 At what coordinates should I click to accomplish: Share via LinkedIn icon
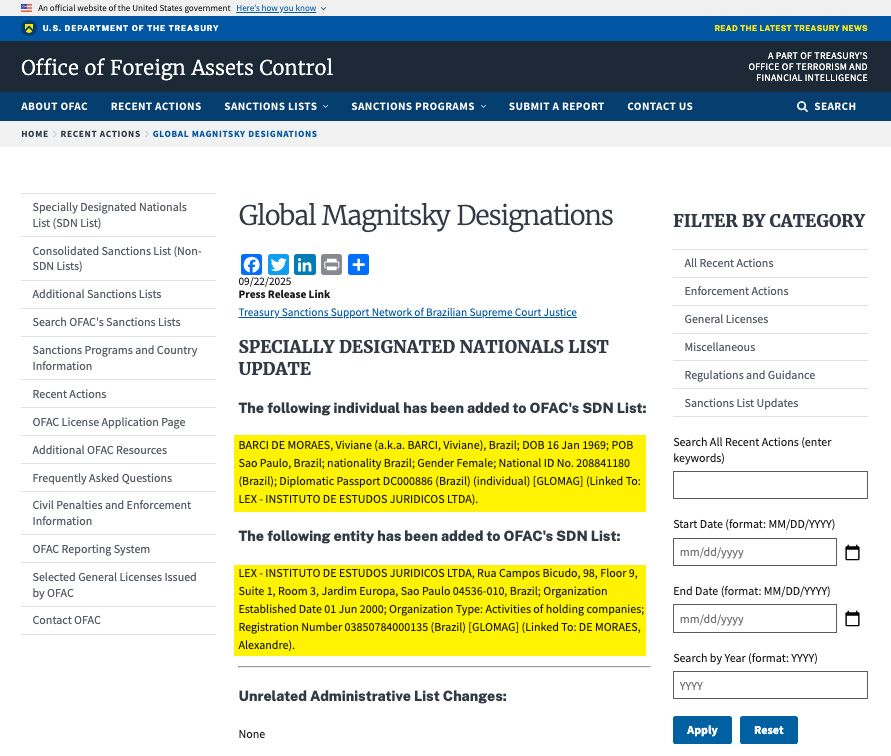tap(305, 265)
